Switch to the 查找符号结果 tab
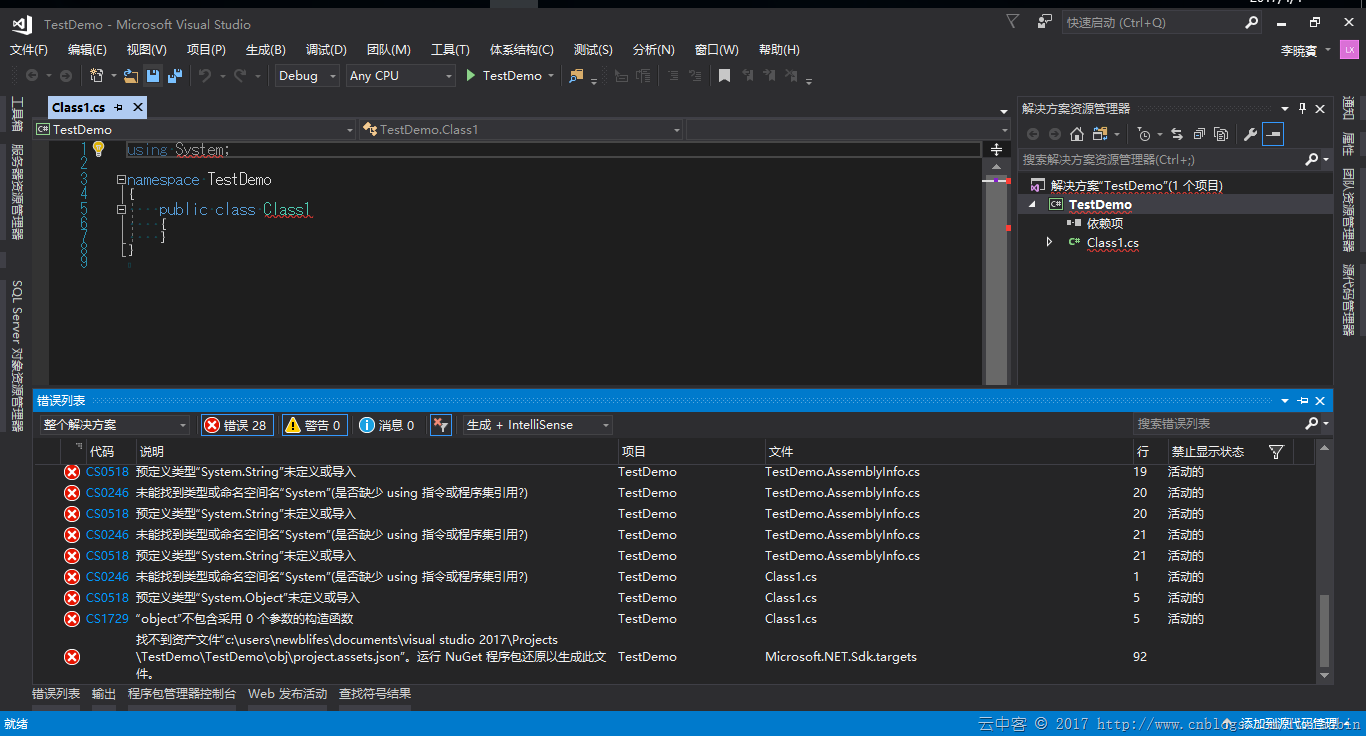Screen dimensions: 1366x736 click(x=375, y=694)
